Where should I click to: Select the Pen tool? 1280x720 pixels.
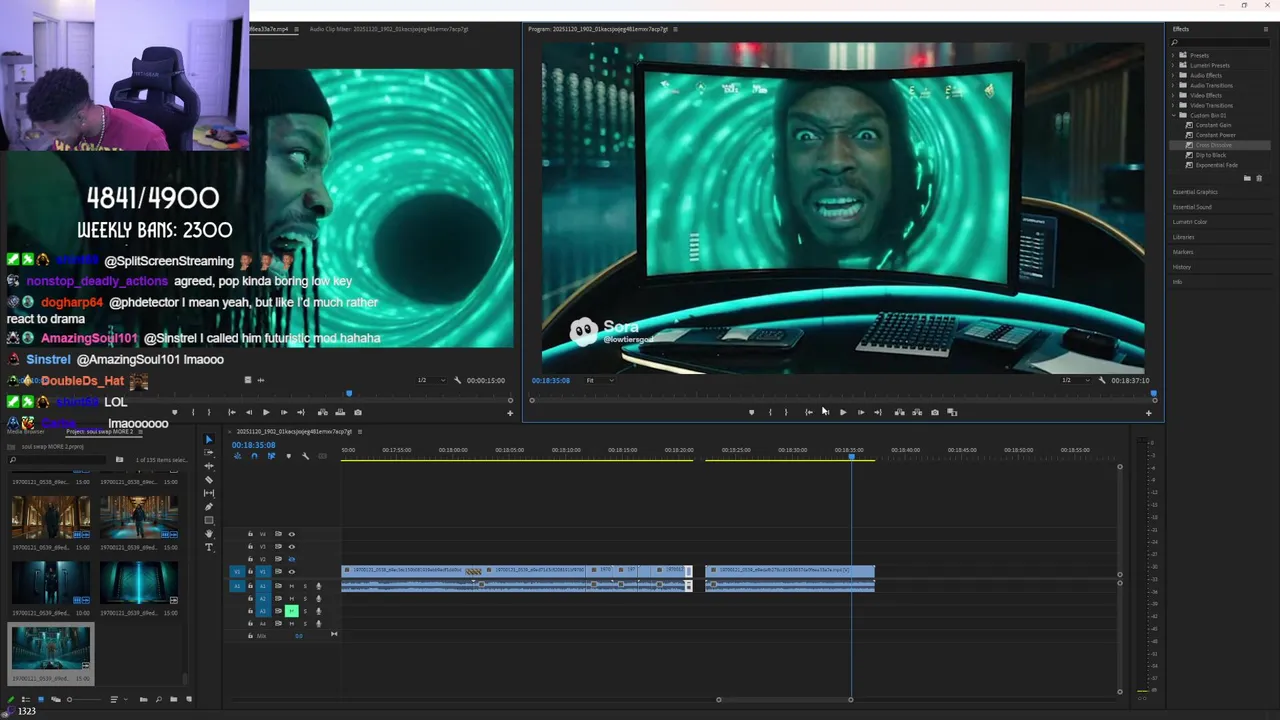209,507
